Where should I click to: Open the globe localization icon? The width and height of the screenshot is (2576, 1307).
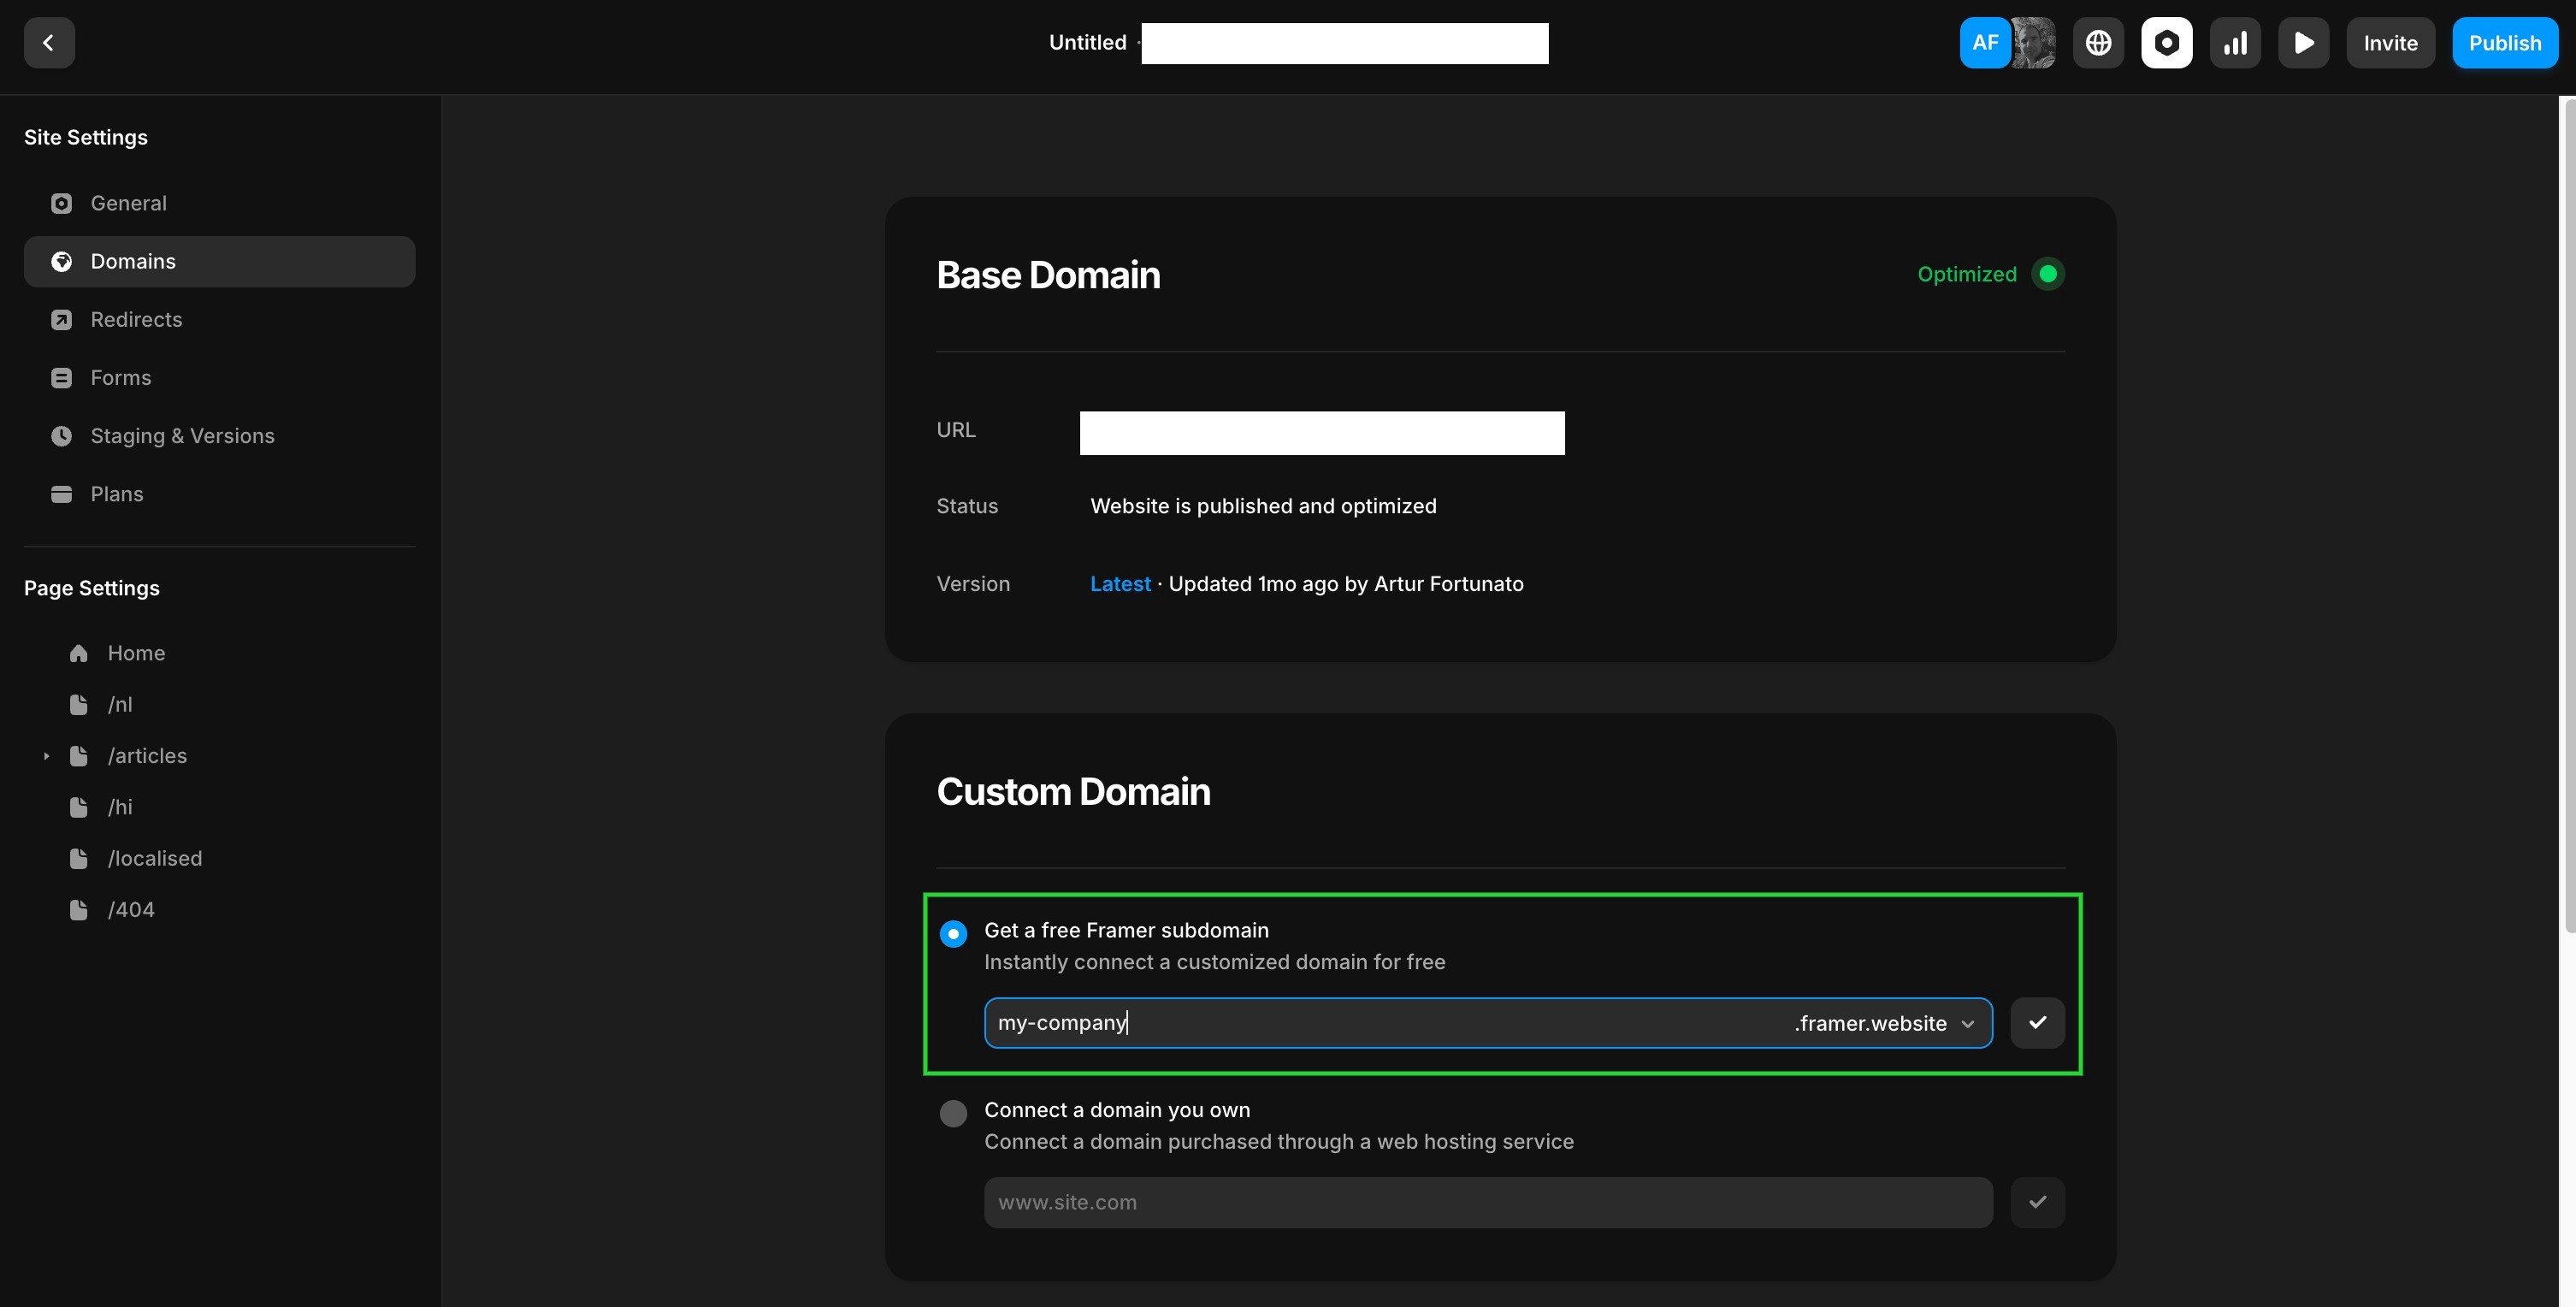click(2098, 43)
